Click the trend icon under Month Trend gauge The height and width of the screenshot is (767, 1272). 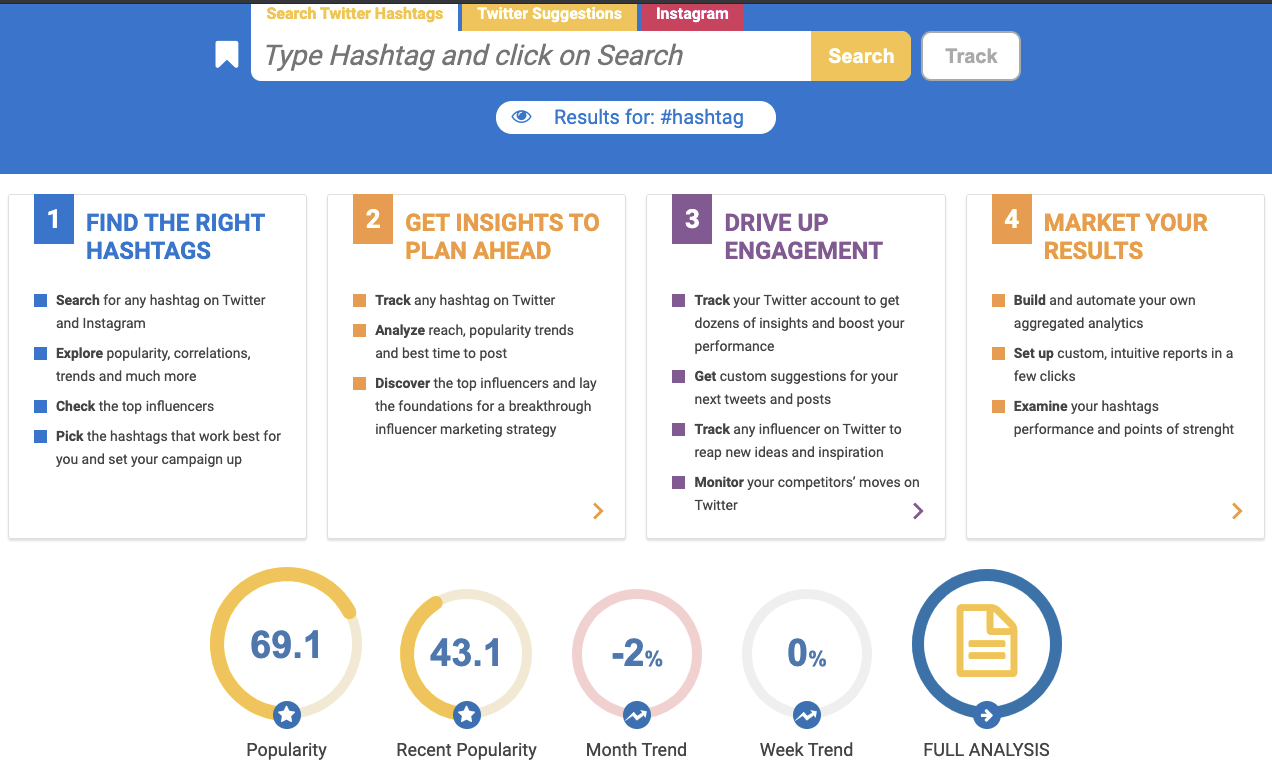coord(637,714)
